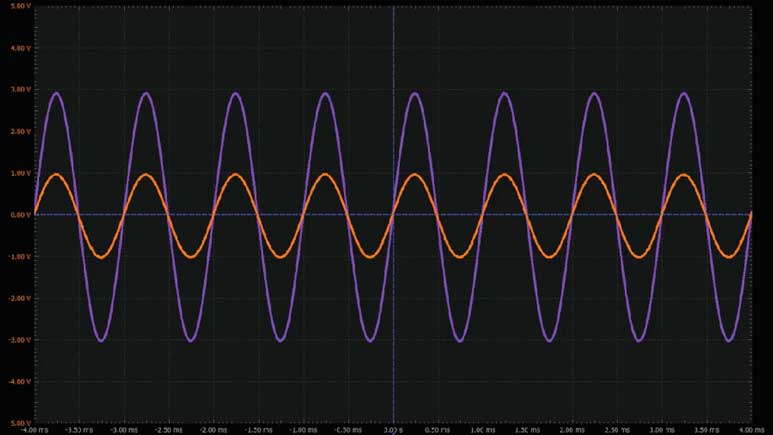Click the 4.00 V vertical axis label
The height and width of the screenshot is (435, 773).
pyautogui.click(x=20, y=48)
